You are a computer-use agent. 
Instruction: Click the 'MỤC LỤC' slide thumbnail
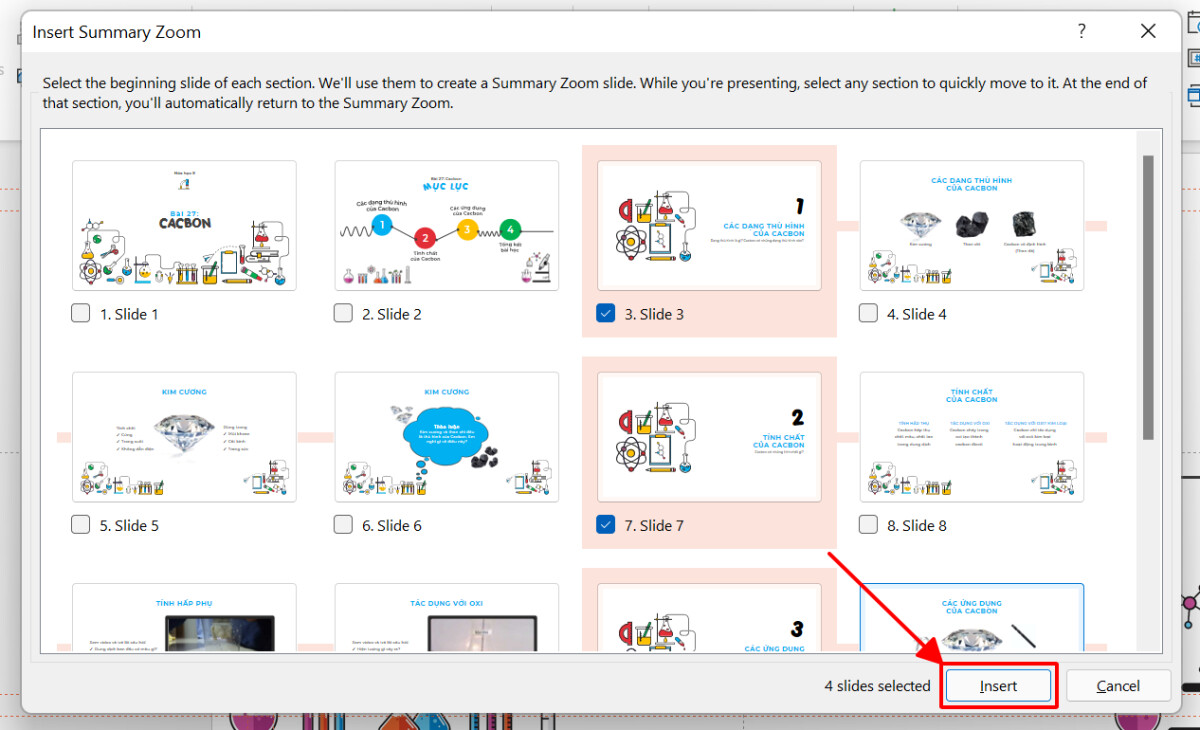(446, 225)
